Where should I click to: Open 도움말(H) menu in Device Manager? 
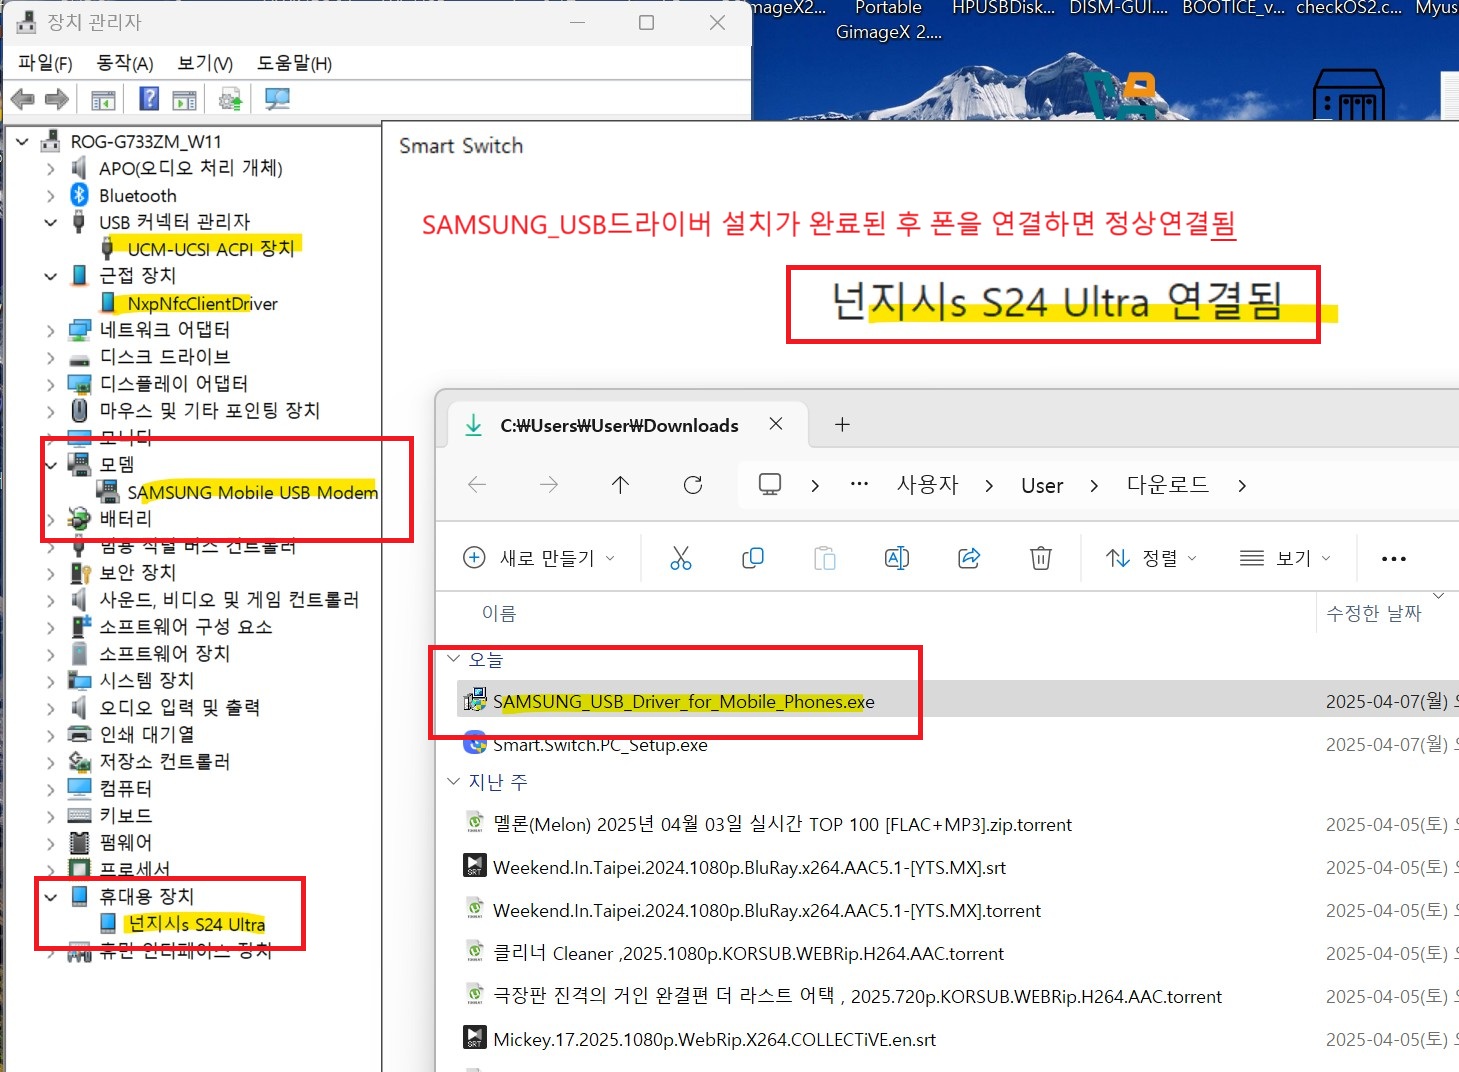click(294, 63)
